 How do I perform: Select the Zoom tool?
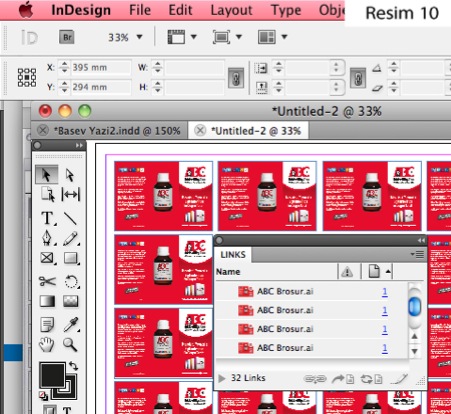tap(70, 345)
